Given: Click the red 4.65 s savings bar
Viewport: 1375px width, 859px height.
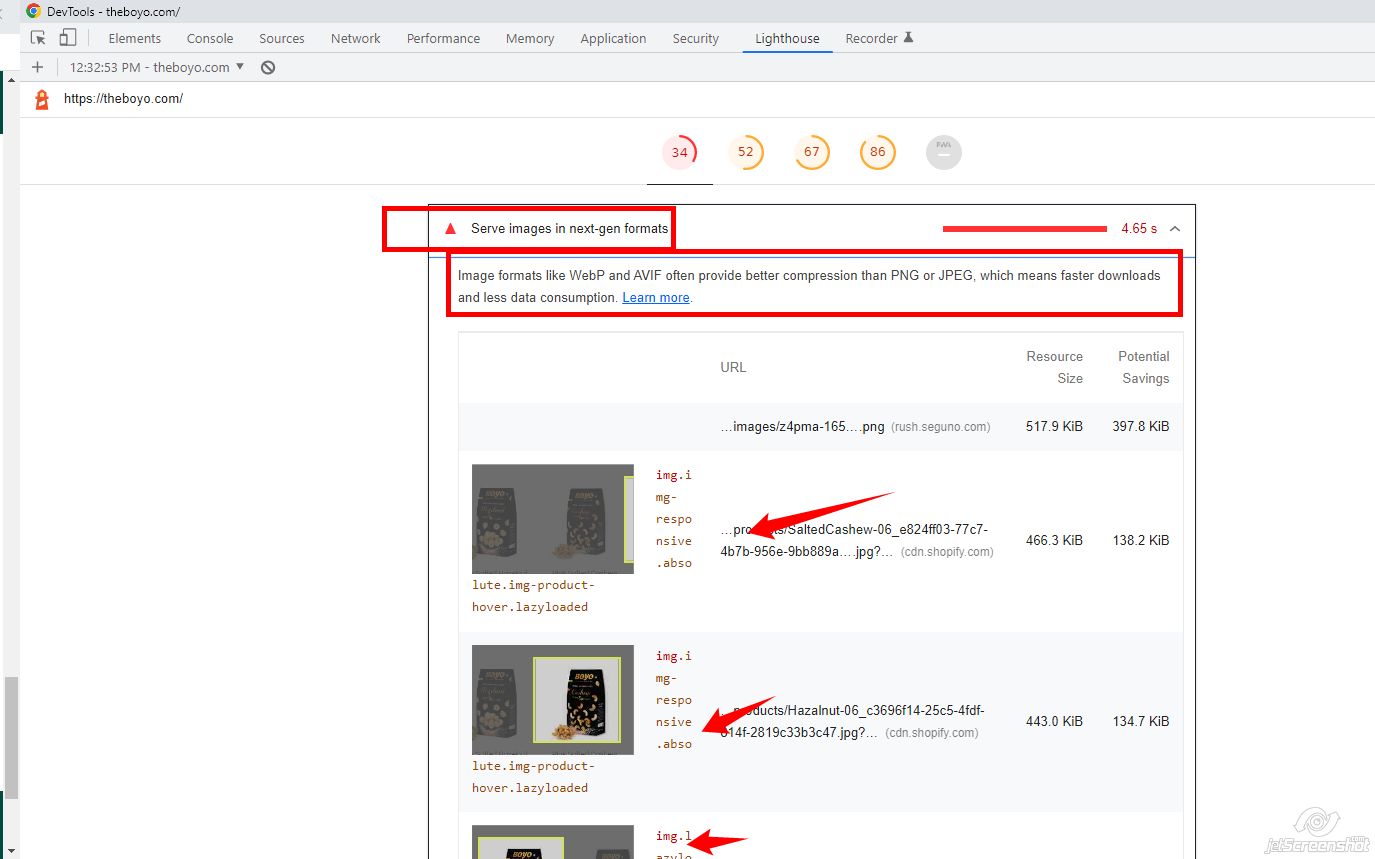Looking at the screenshot, I should point(1024,229).
